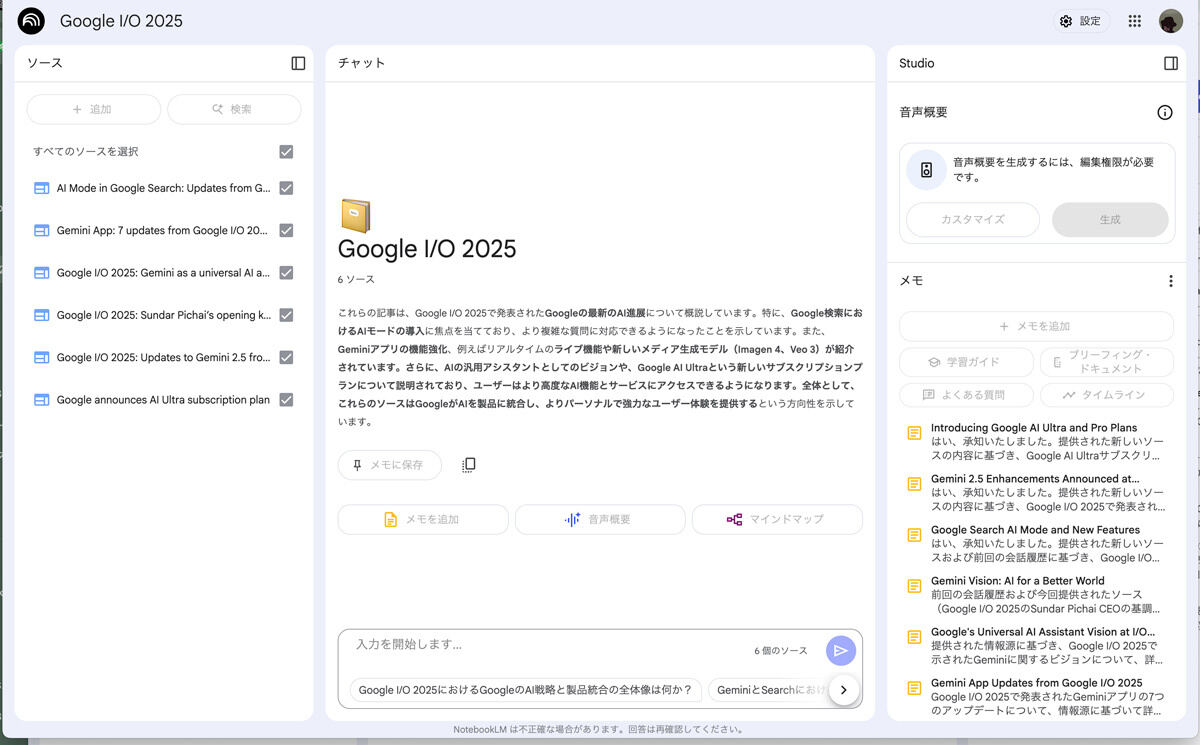Click note icon for Introducing Google AI Ultra
This screenshot has height=745, width=1200.
click(913, 433)
